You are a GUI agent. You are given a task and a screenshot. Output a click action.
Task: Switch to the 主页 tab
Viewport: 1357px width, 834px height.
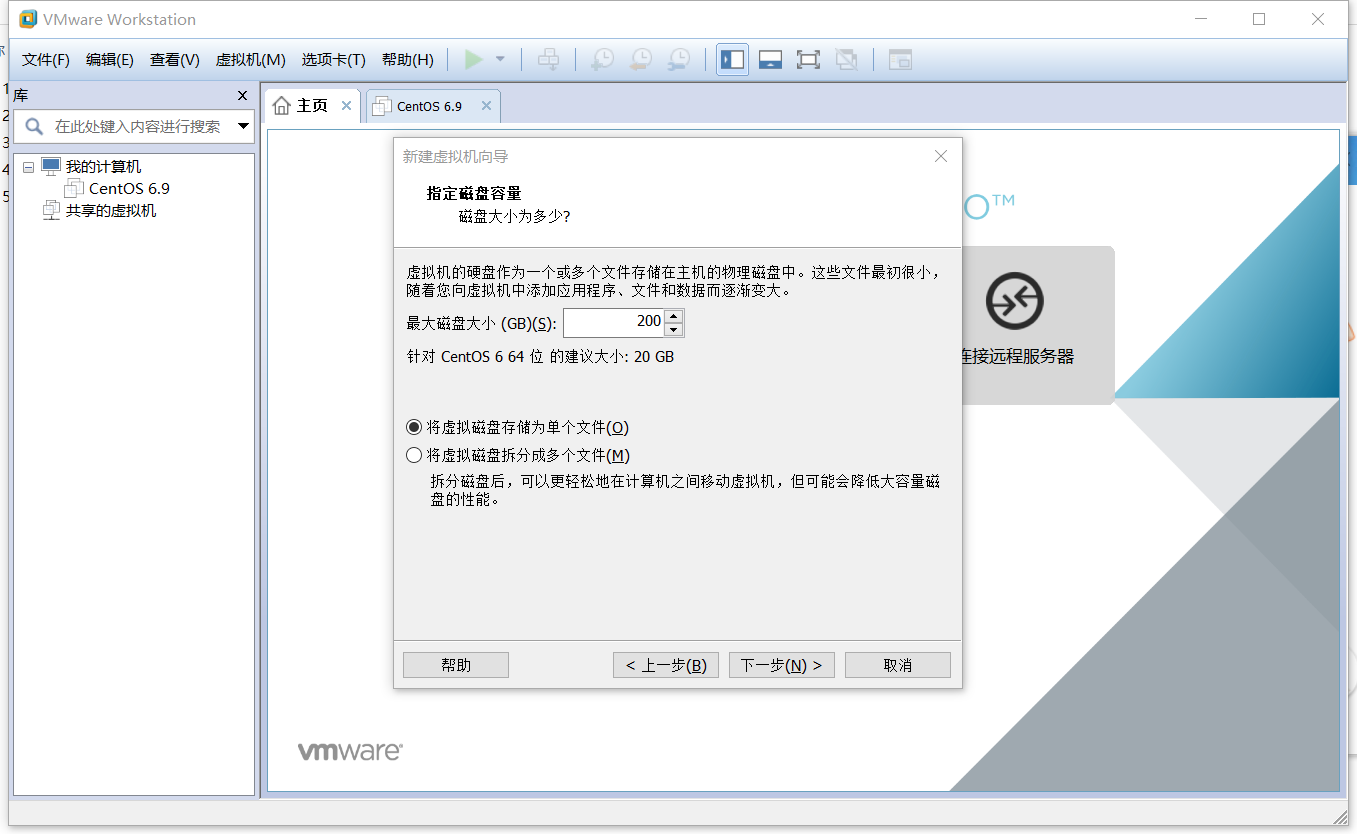312,106
